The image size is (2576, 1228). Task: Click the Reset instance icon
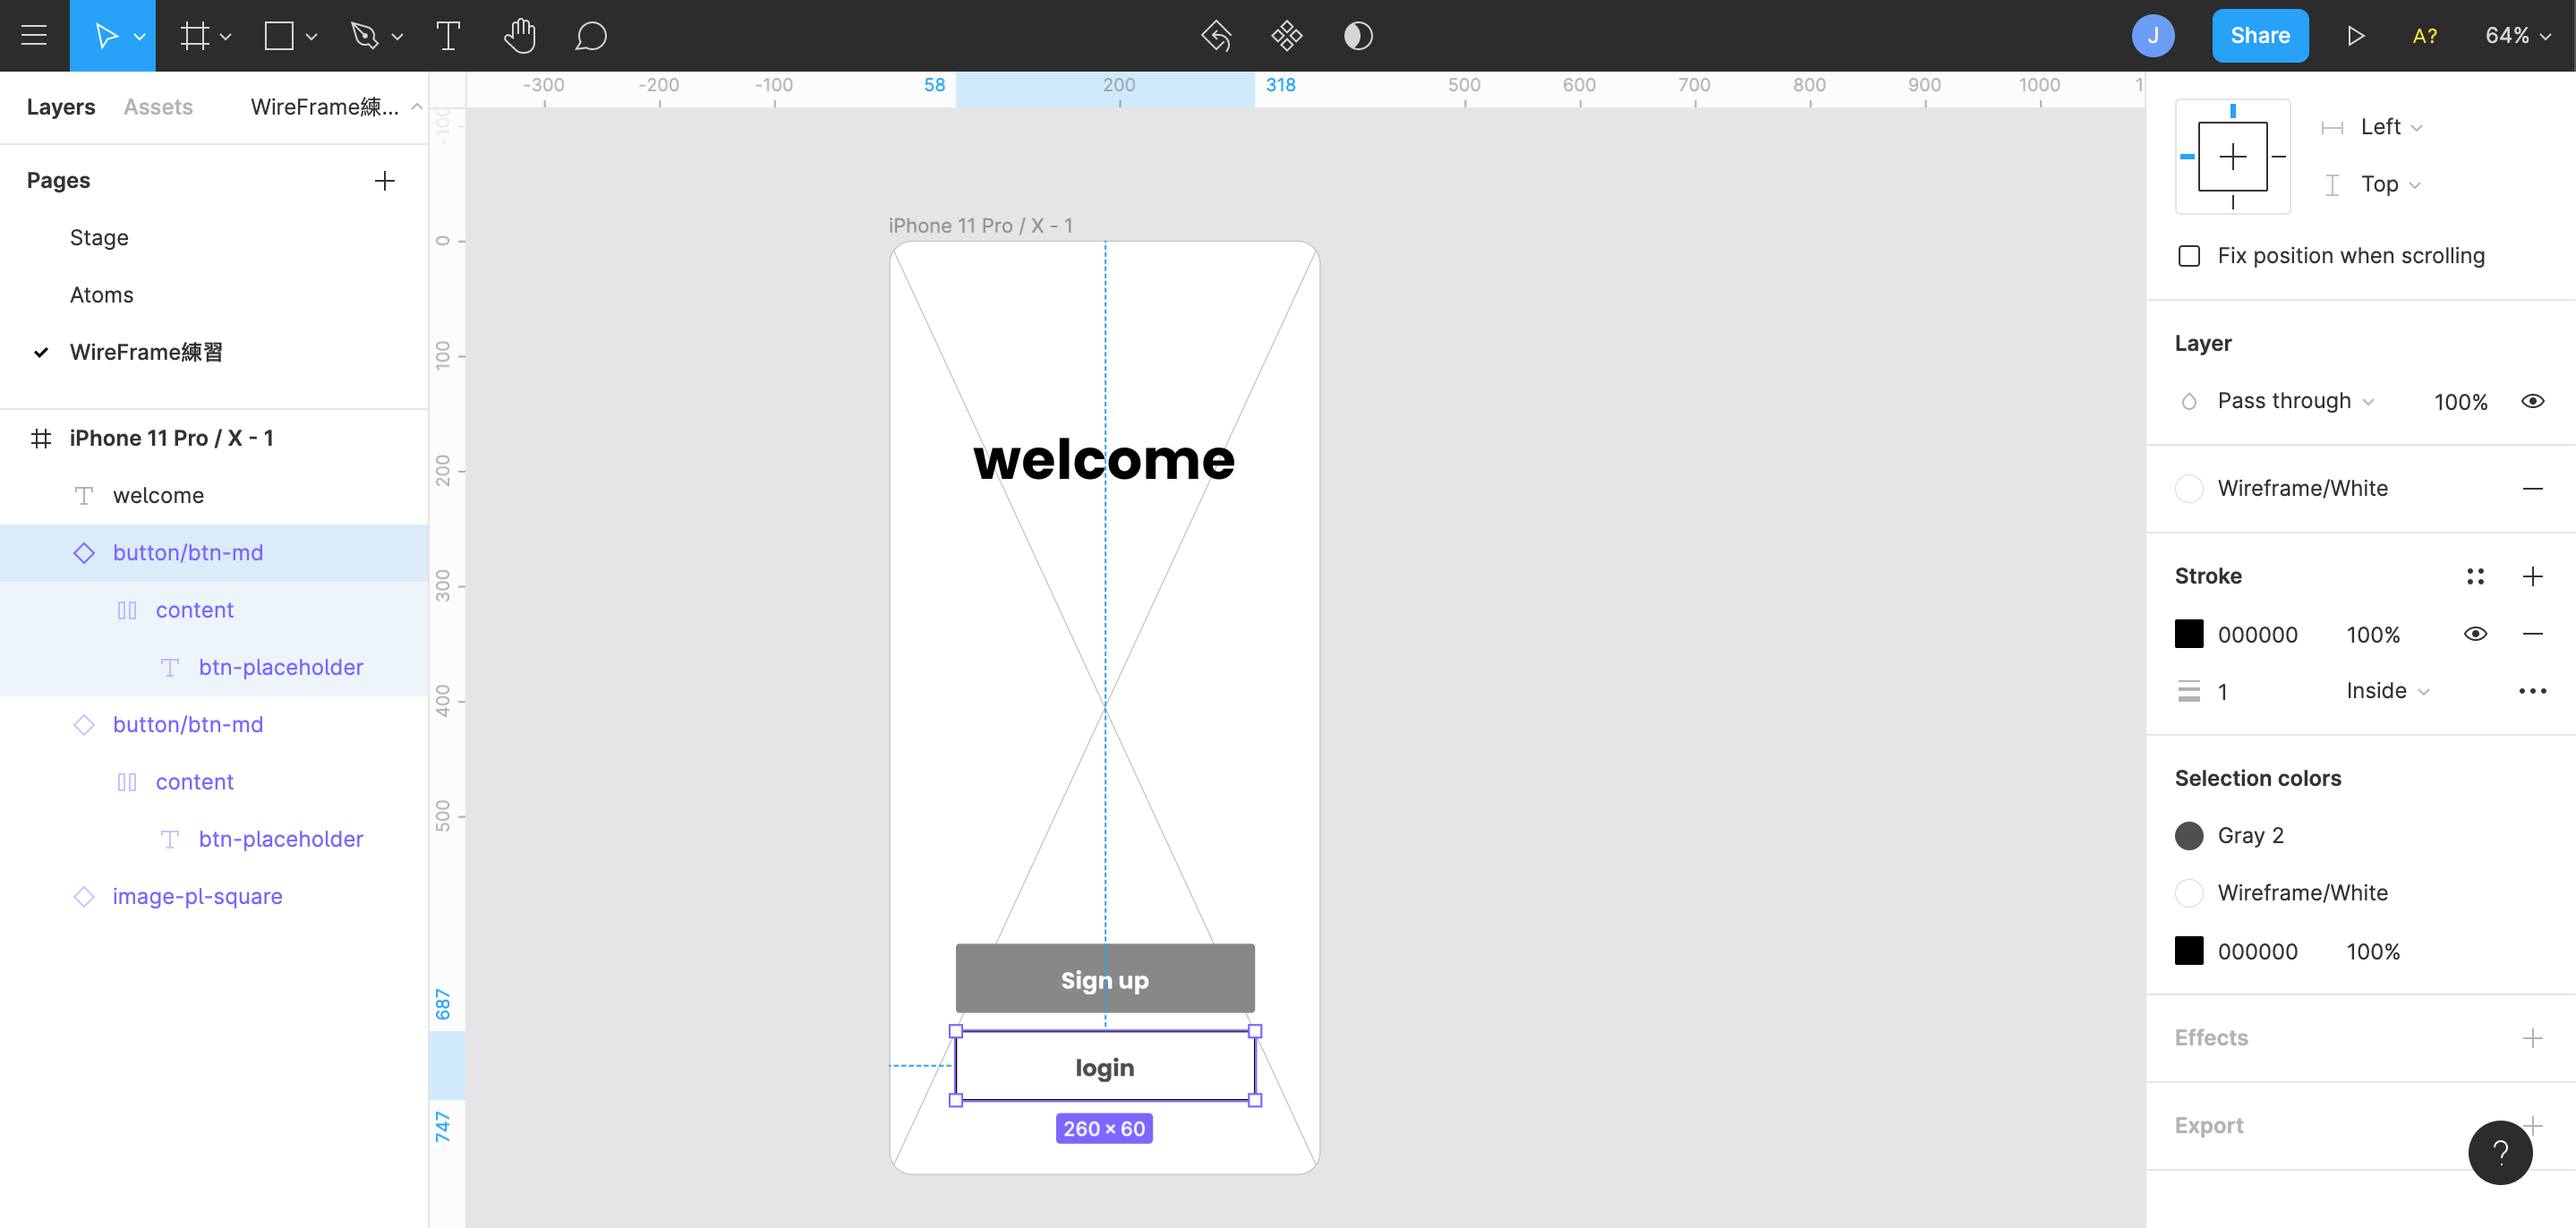tap(1216, 36)
